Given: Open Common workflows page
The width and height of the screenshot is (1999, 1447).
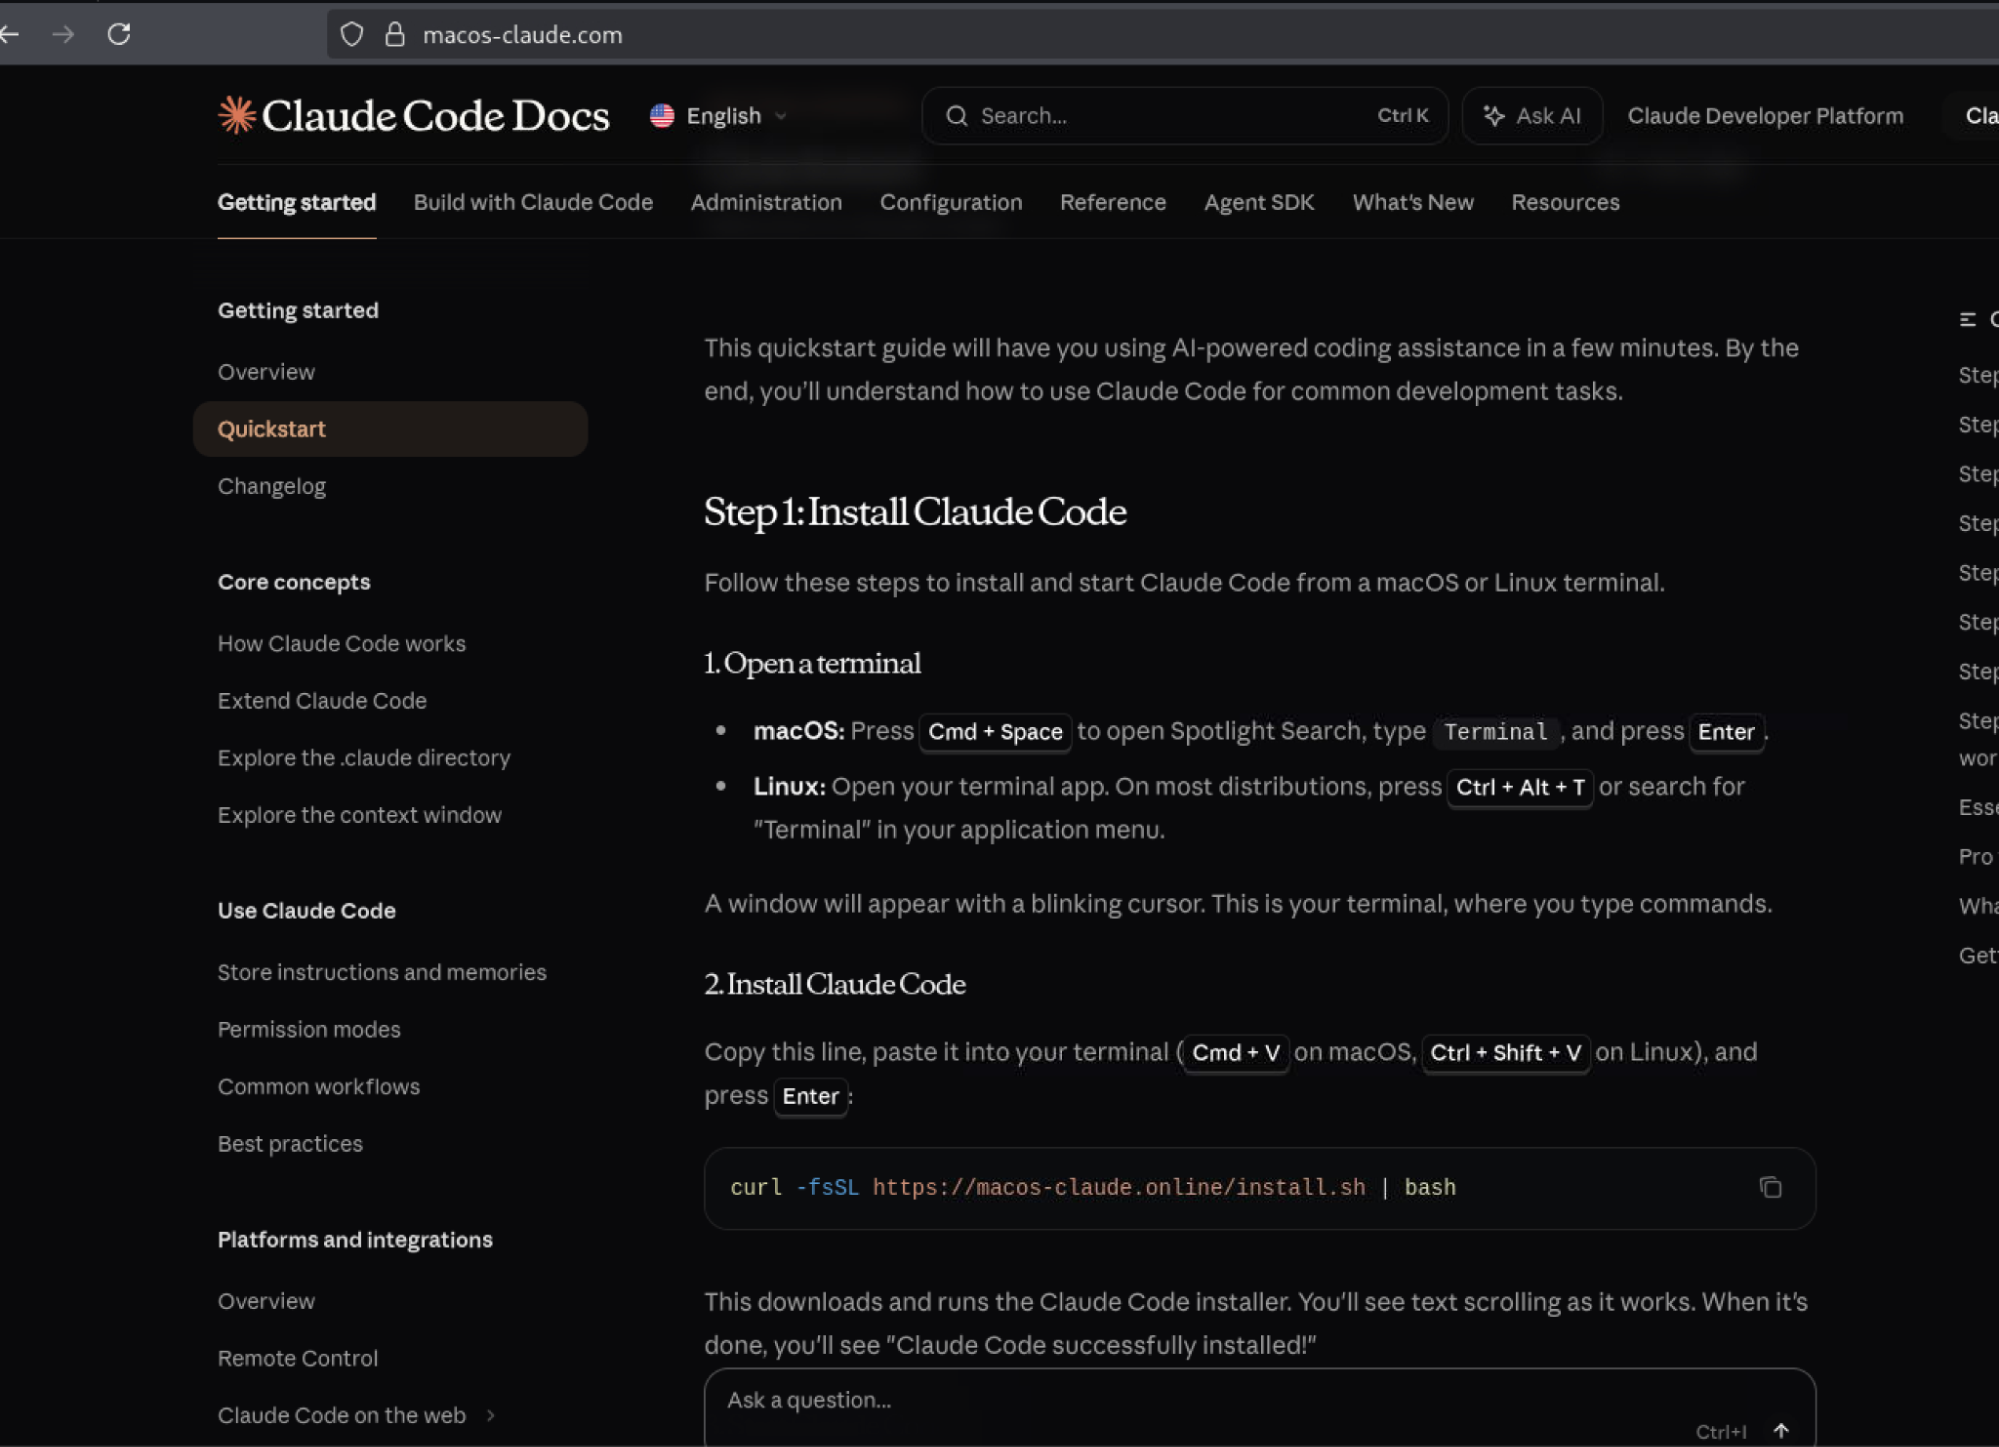Looking at the screenshot, I should tap(319, 1086).
